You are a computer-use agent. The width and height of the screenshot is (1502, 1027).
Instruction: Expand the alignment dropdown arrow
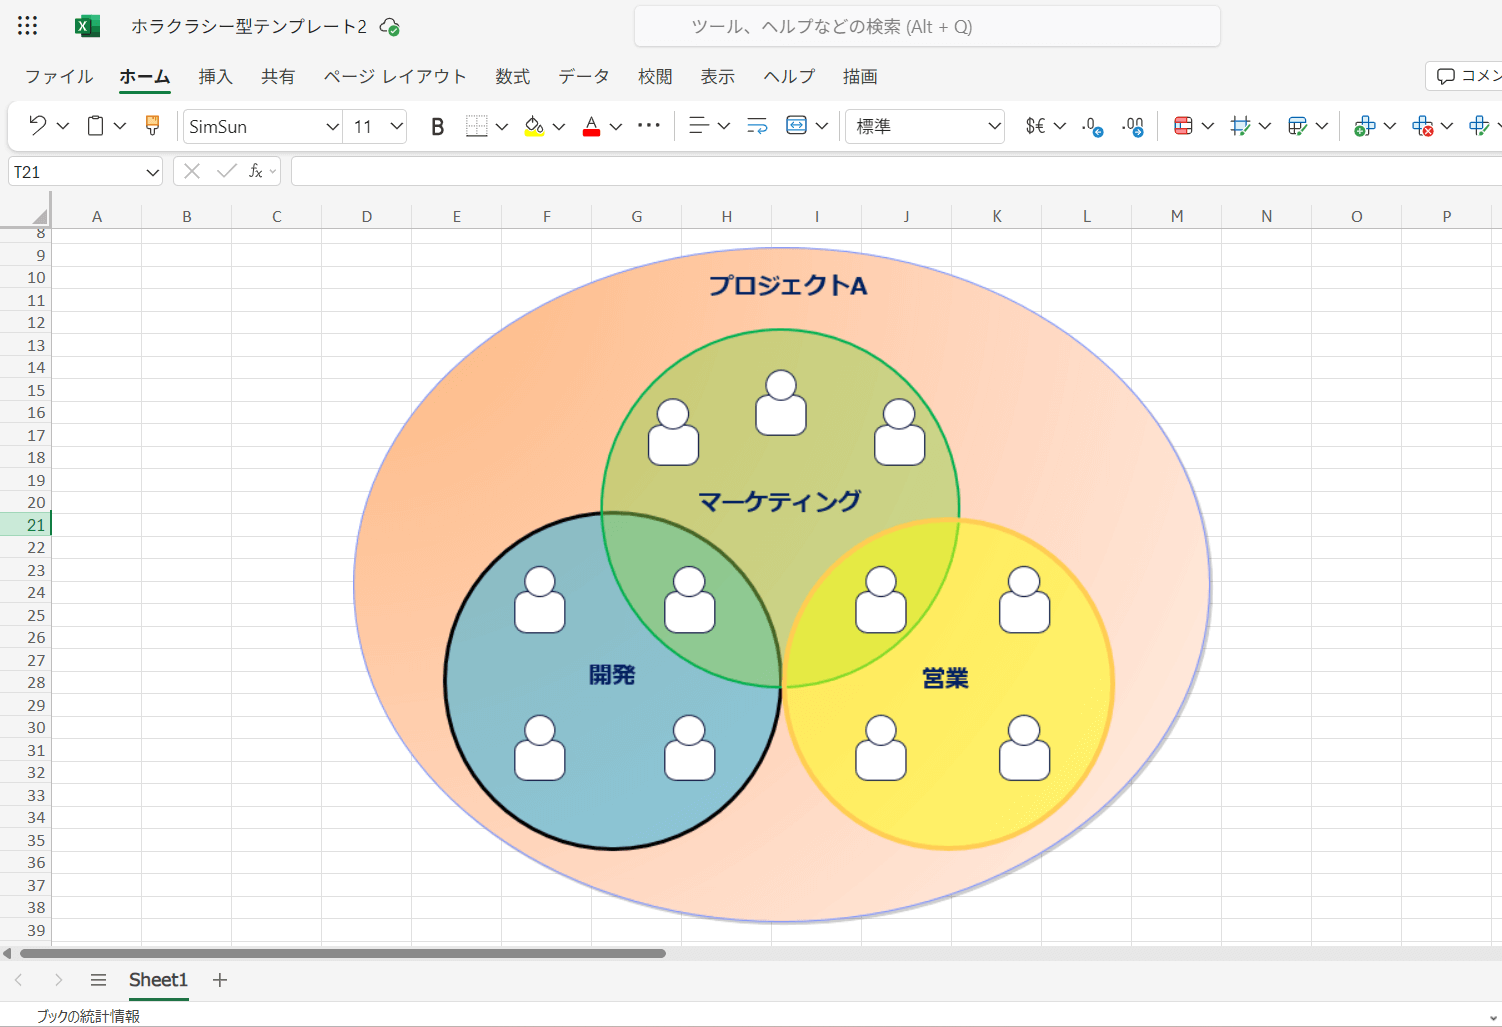coord(724,127)
